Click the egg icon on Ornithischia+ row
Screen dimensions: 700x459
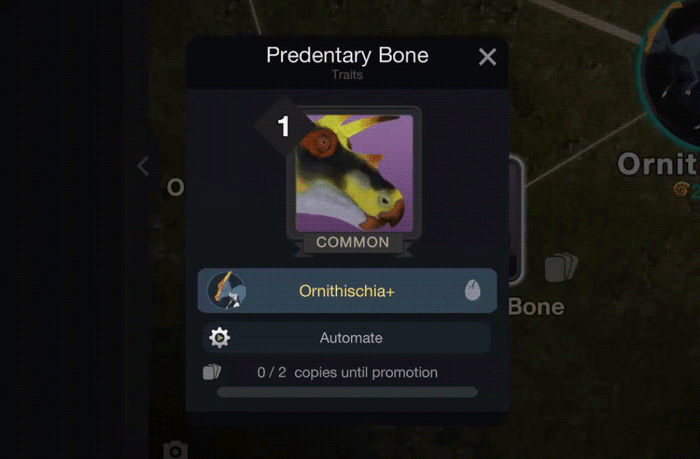click(472, 290)
